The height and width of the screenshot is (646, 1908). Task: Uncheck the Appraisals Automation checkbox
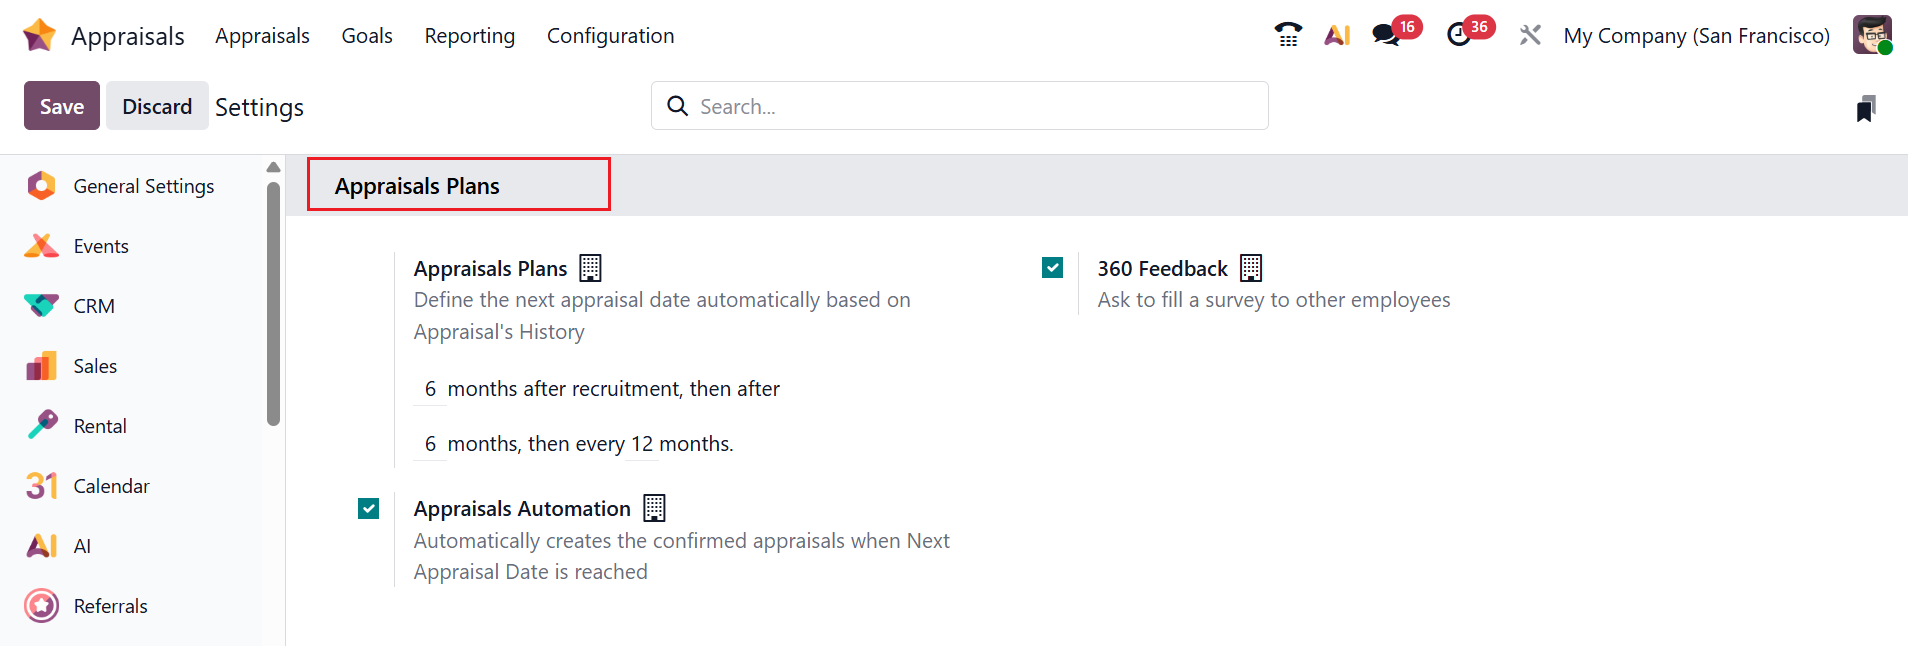(x=369, y=509)
